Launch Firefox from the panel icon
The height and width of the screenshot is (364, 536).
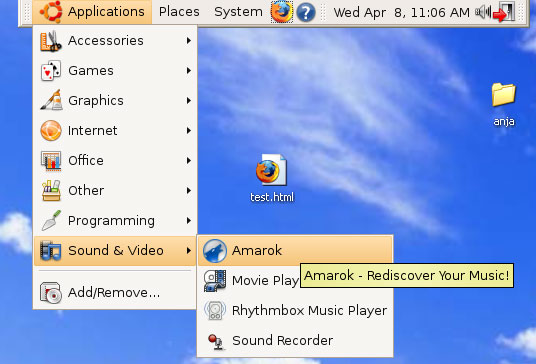pyautogui.click(x=282, y=12)
